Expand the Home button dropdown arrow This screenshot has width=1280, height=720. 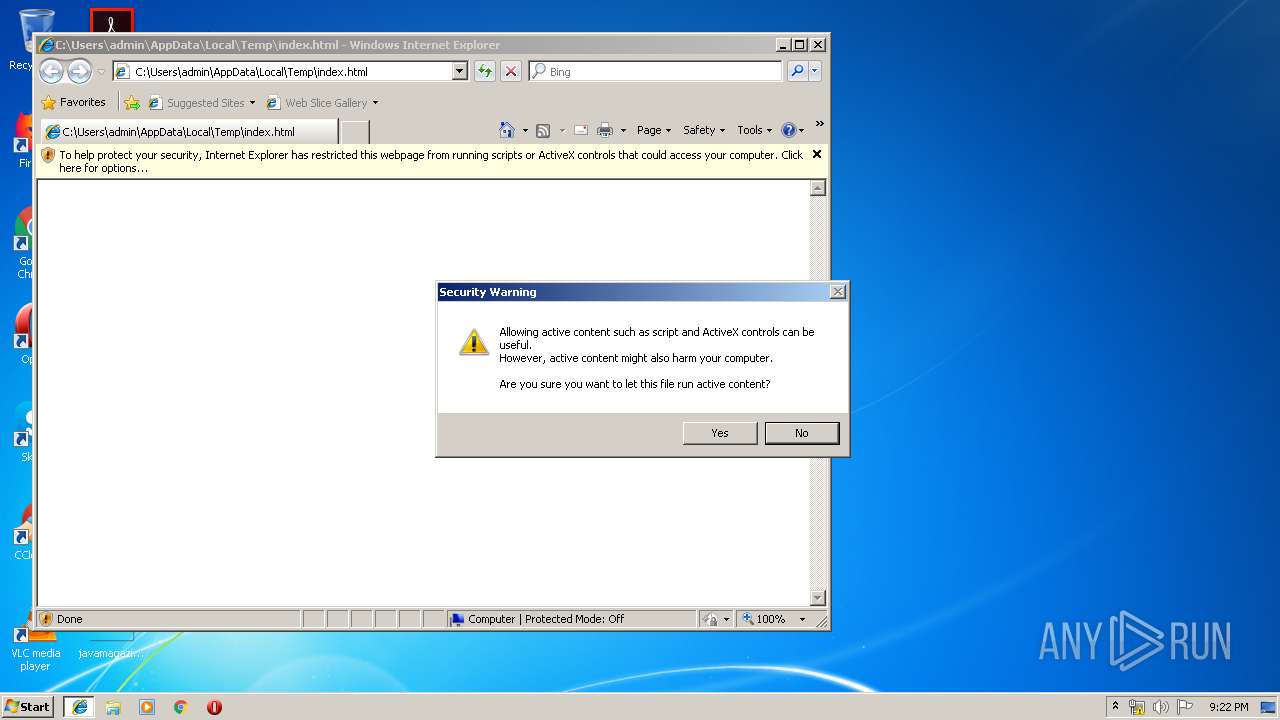pyautogui.click(x=525, y=131)
